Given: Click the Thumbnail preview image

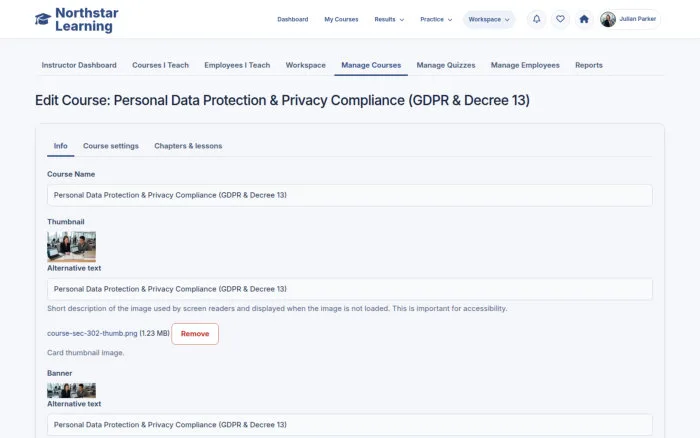Looking at the screenshot, I should pos(71,246).
